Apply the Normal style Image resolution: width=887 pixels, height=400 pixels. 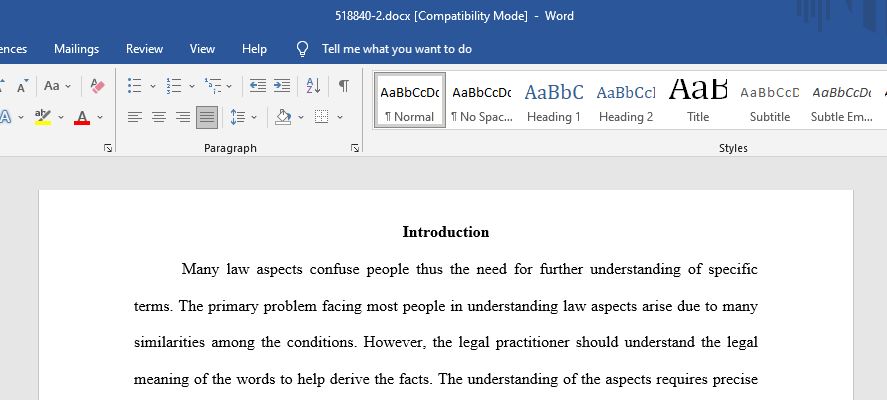coord(410,100)
